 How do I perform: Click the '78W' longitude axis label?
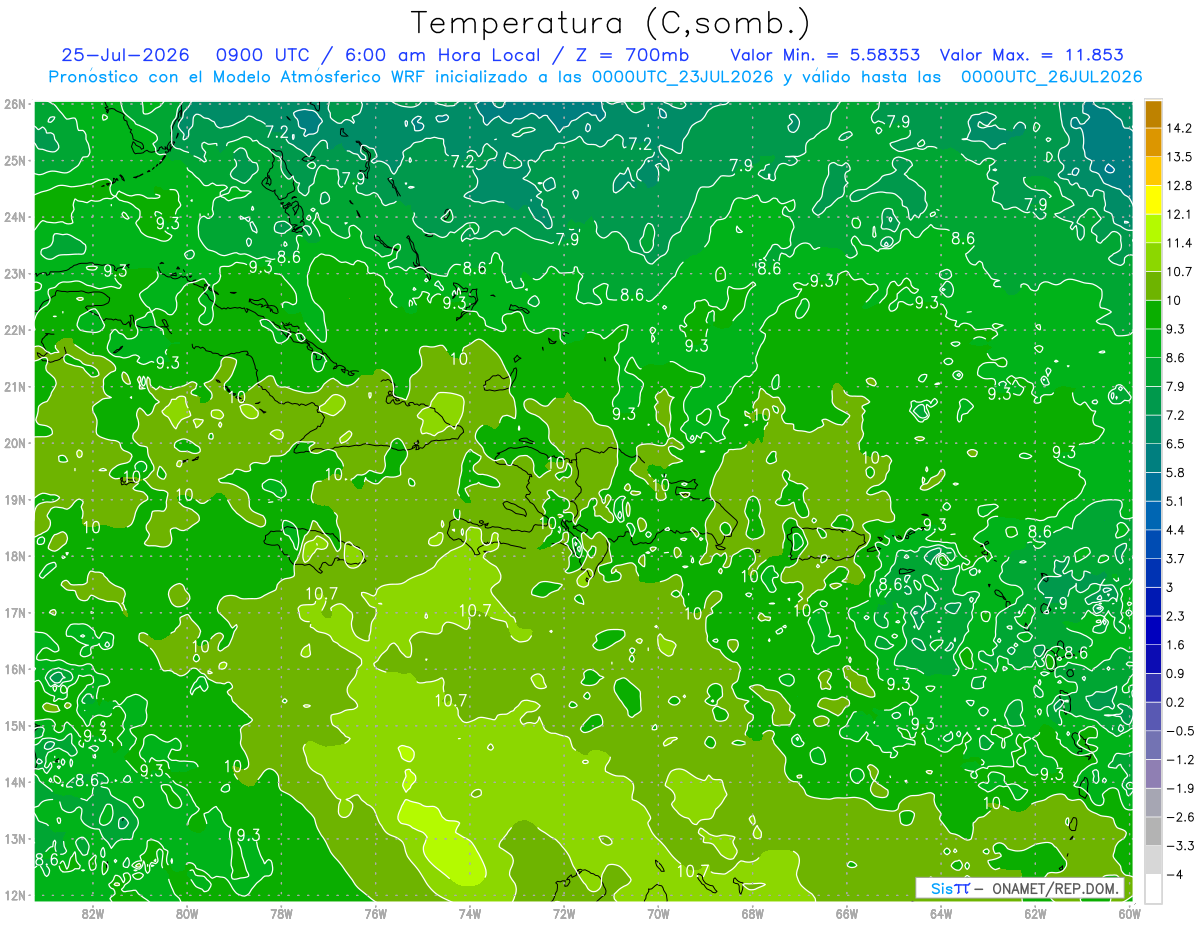(281, 913)
